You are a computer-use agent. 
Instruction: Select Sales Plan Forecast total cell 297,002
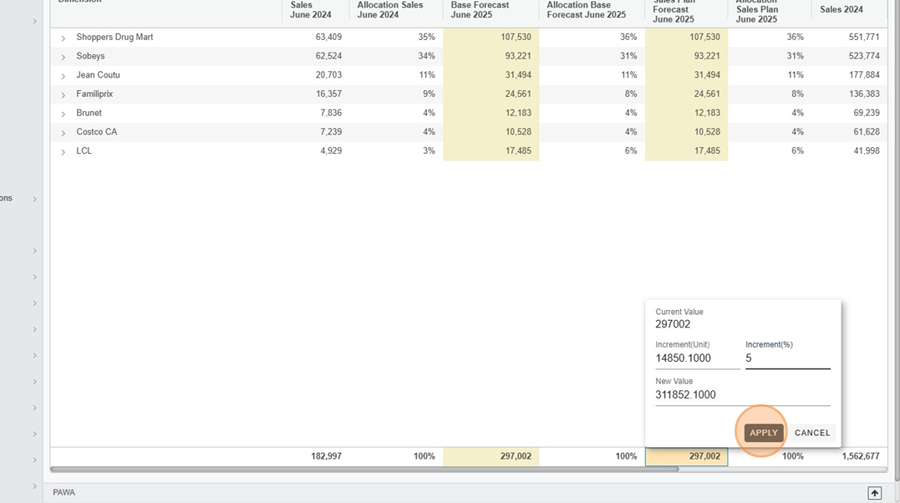click(686, 456)
